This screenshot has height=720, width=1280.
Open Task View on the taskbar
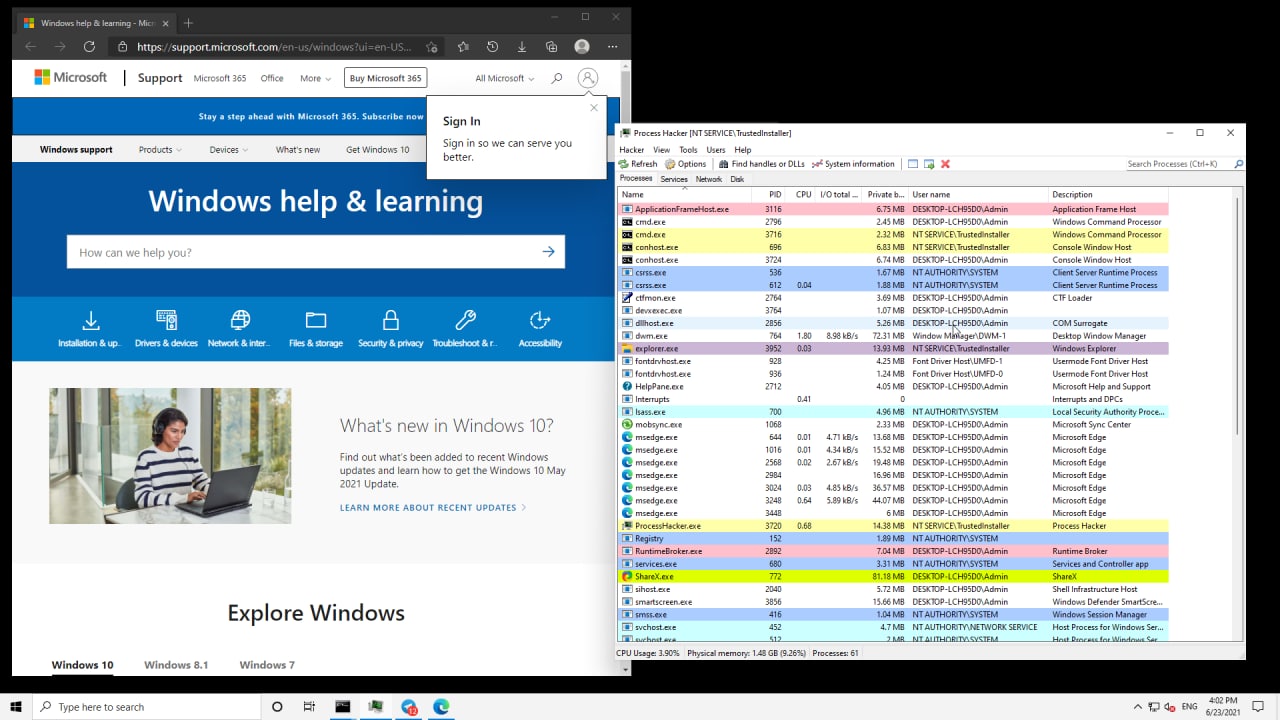(x=309, y=707)
